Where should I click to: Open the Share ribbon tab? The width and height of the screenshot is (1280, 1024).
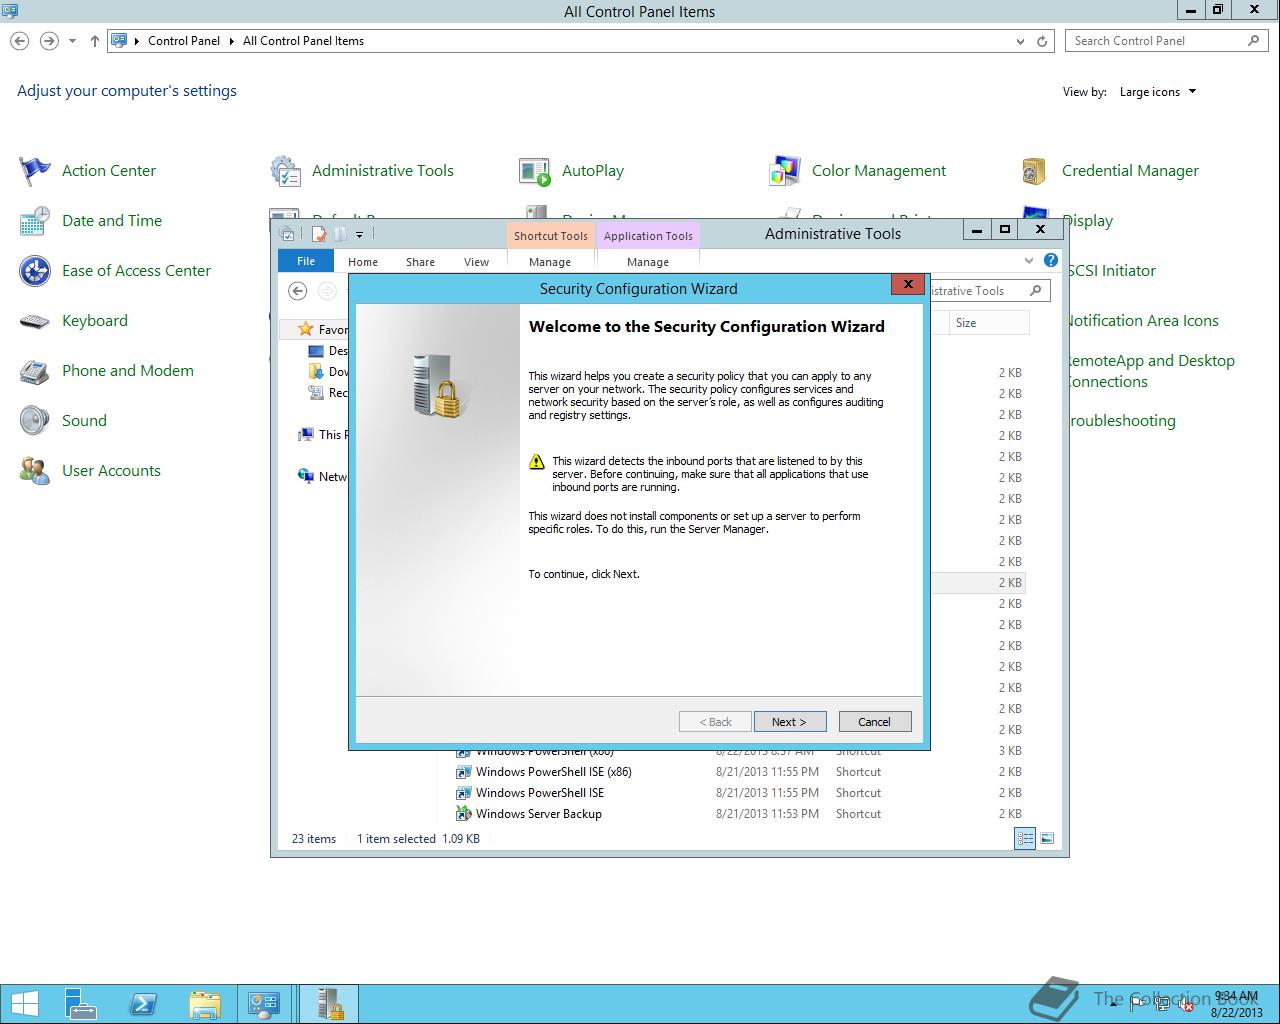tap(420, 262)
